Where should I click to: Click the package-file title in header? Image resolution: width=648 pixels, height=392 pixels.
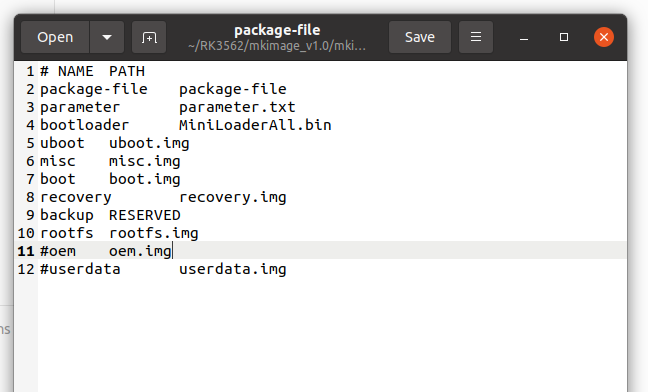coord(277,30)
